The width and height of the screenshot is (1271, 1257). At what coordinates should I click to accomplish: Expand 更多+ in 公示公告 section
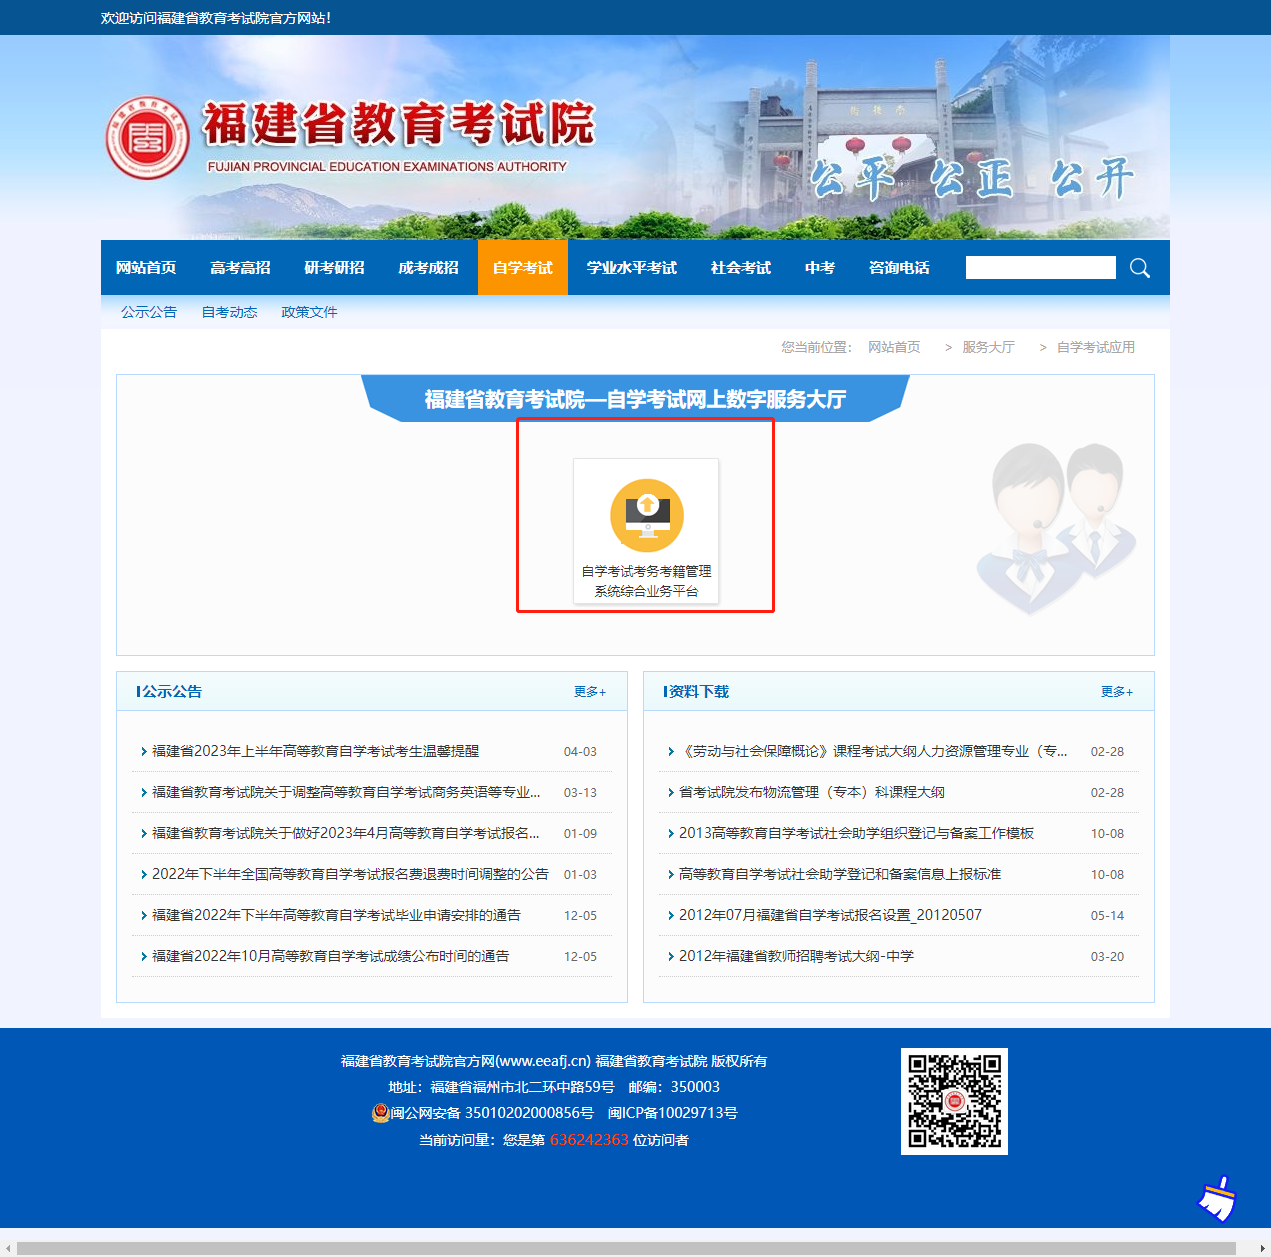(x=589, y=692)
